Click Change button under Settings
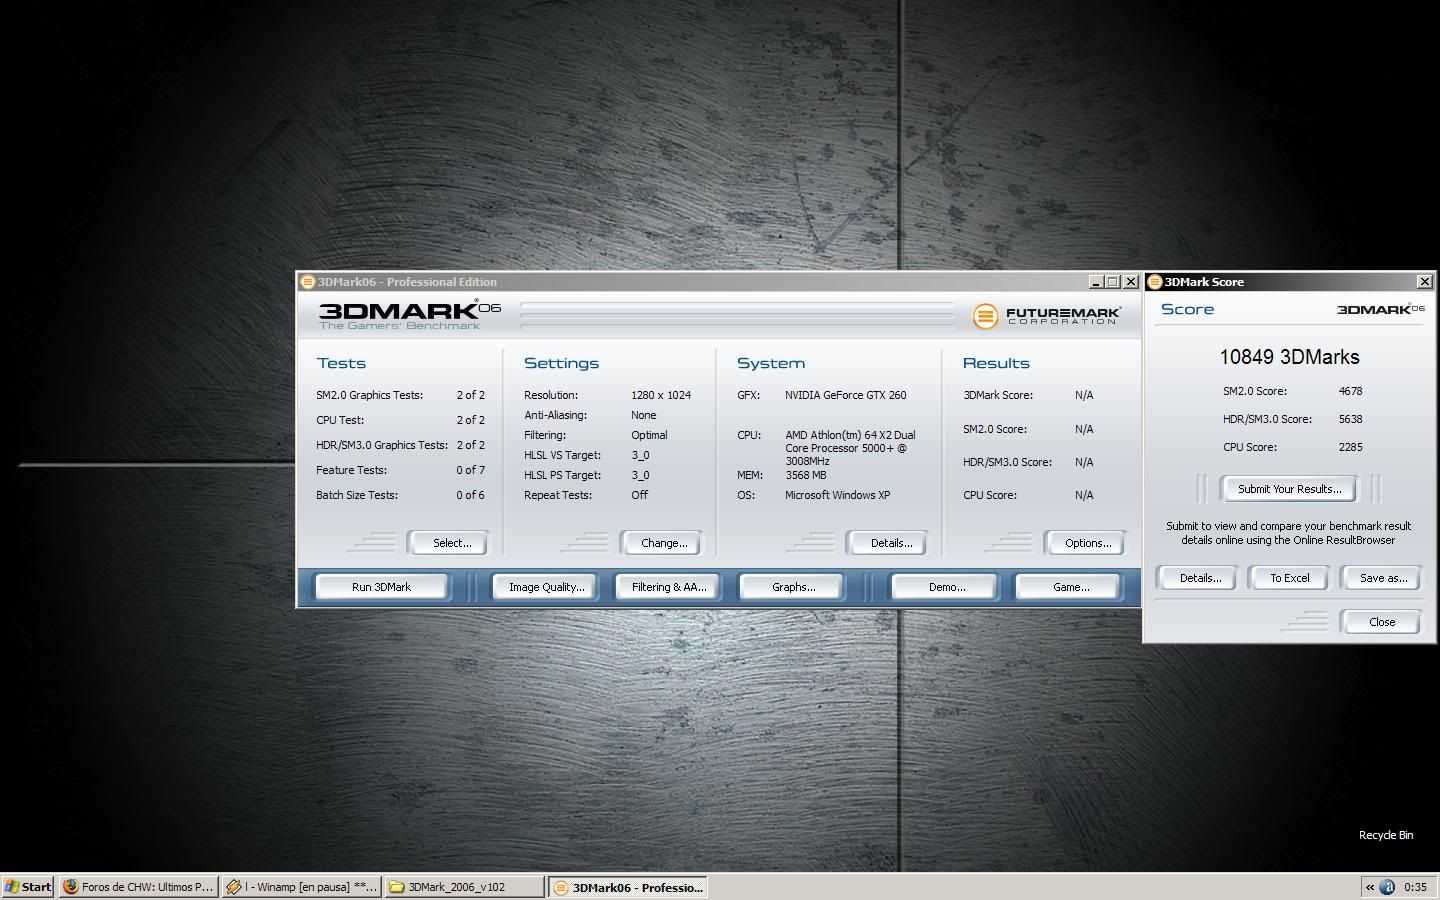This screenshot has width=1440, height=900. click(x=663, y=543)
